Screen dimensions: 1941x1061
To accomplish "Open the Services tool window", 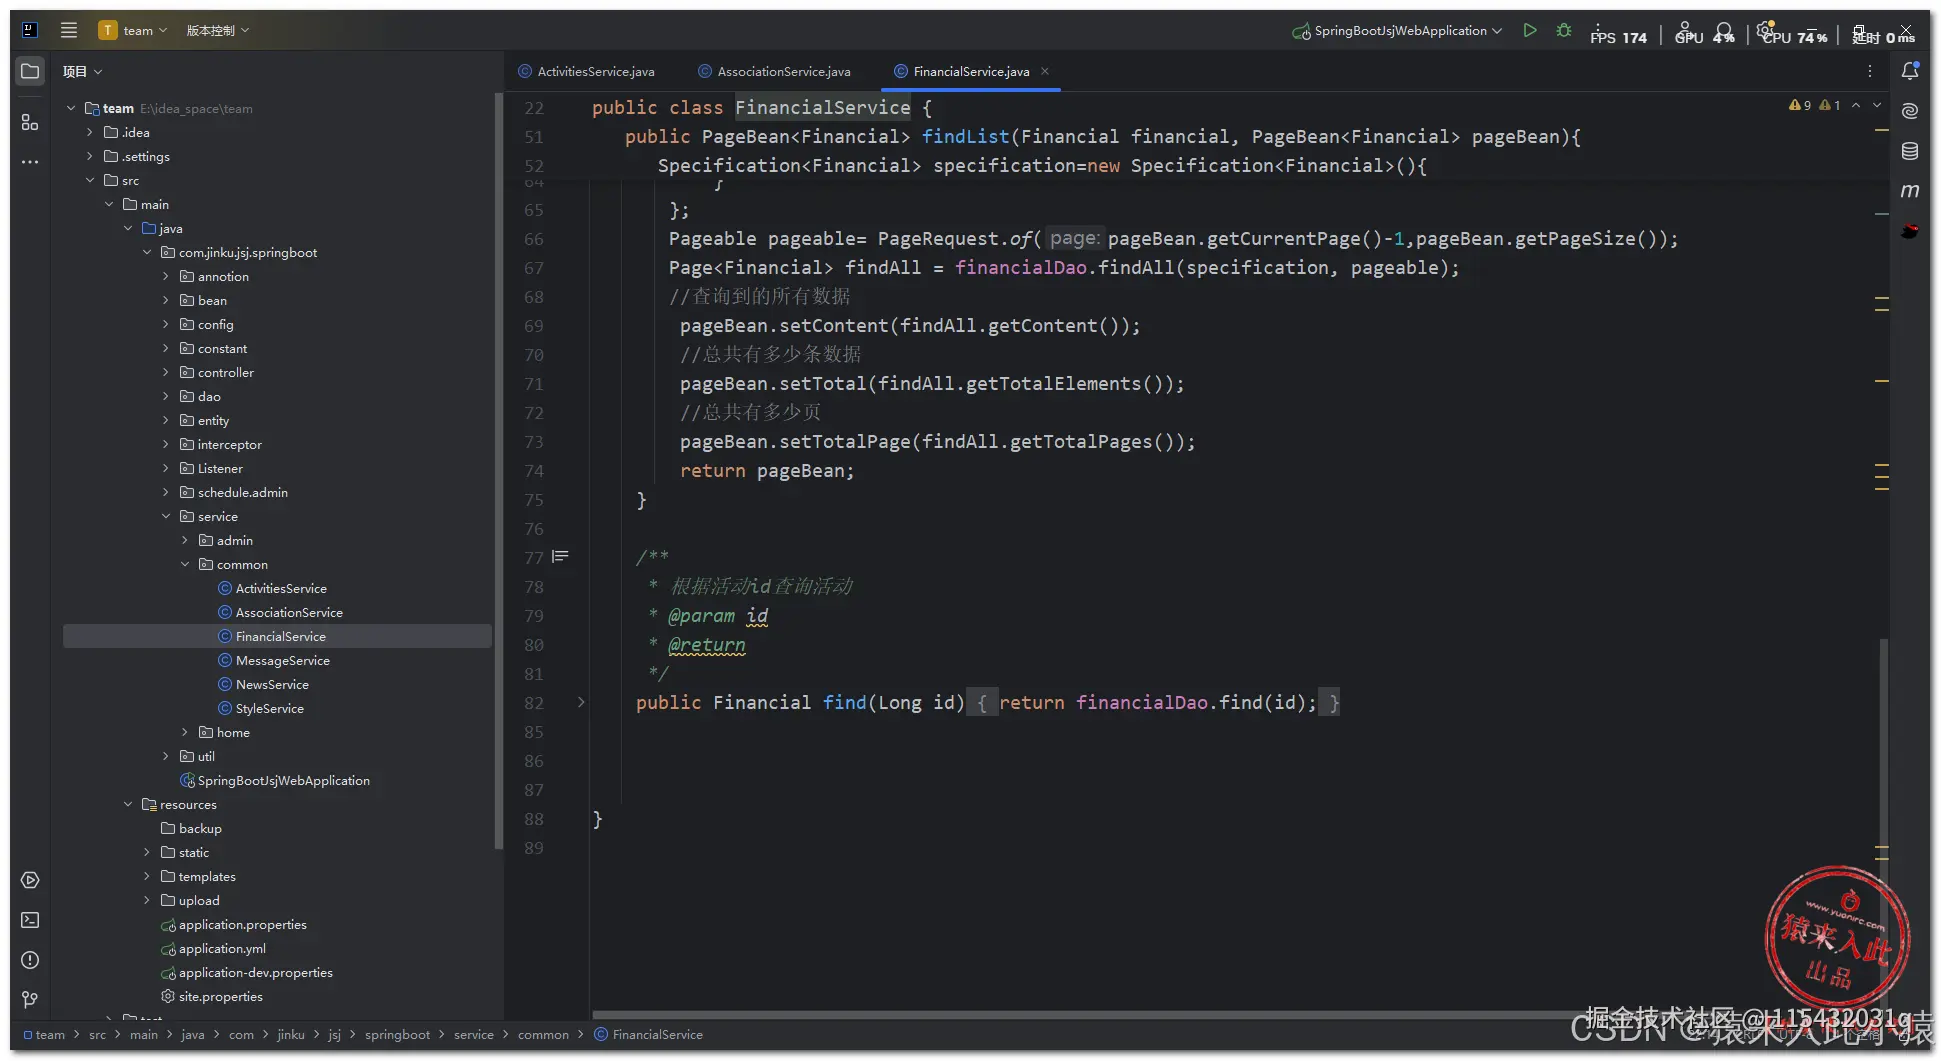I will [x=30, y=880].
